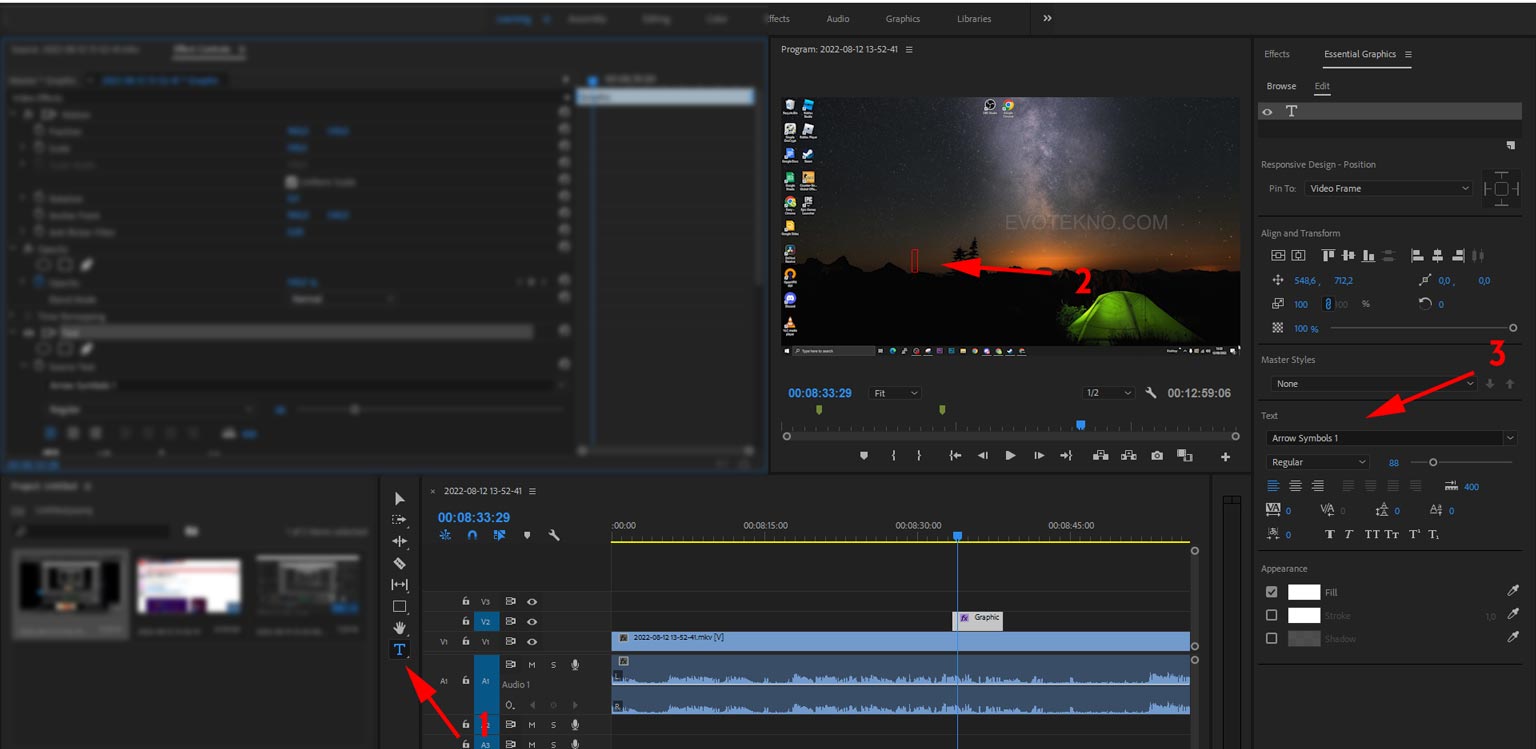The image size is (1536, 749).
Task: Open the program monitor settings wrench
Action: pyautogui.click(x=1153, y=392)
